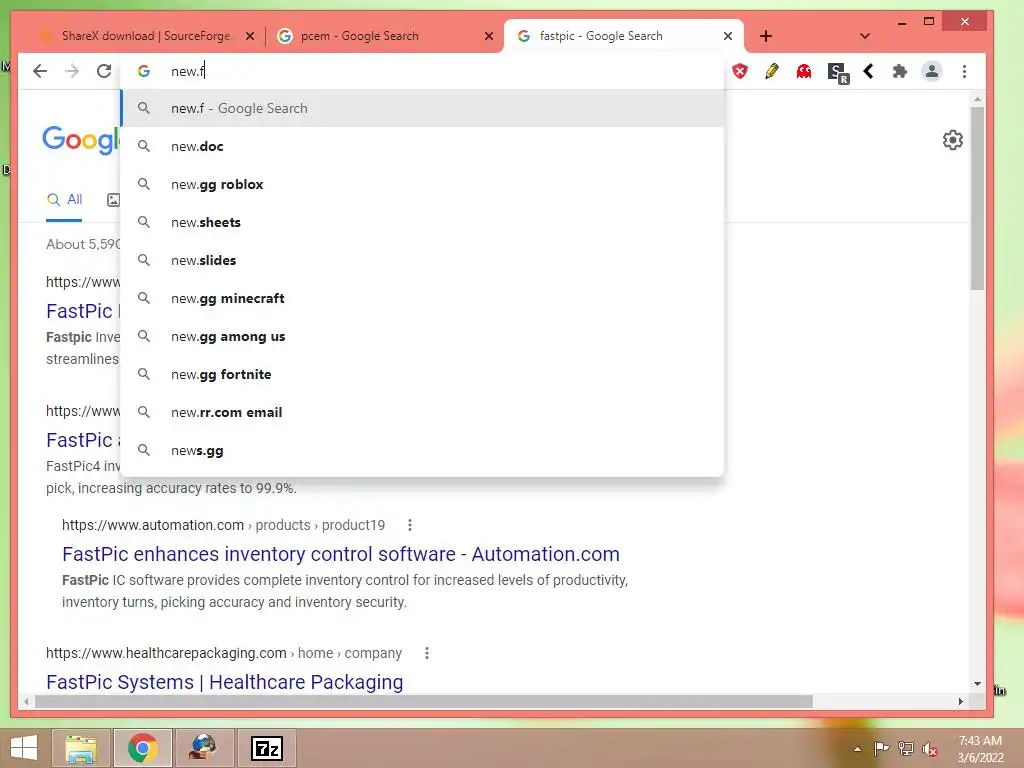This screenshot has width=1024, height=768.
Task: Pick the new.sheets suggestion
Action: (423, 222)
